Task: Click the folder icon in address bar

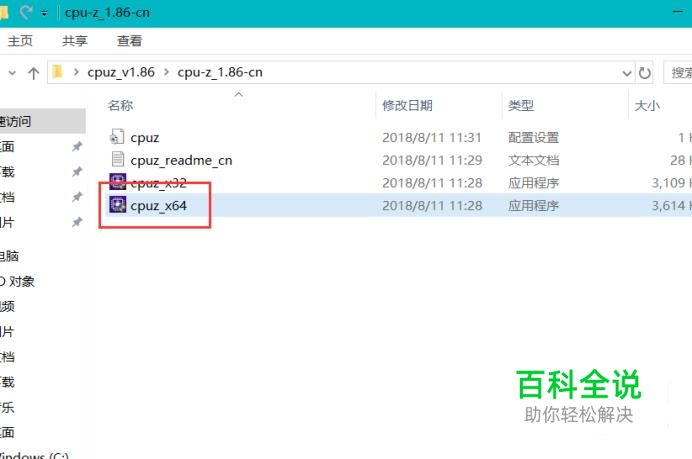Action: click(57, 72)
